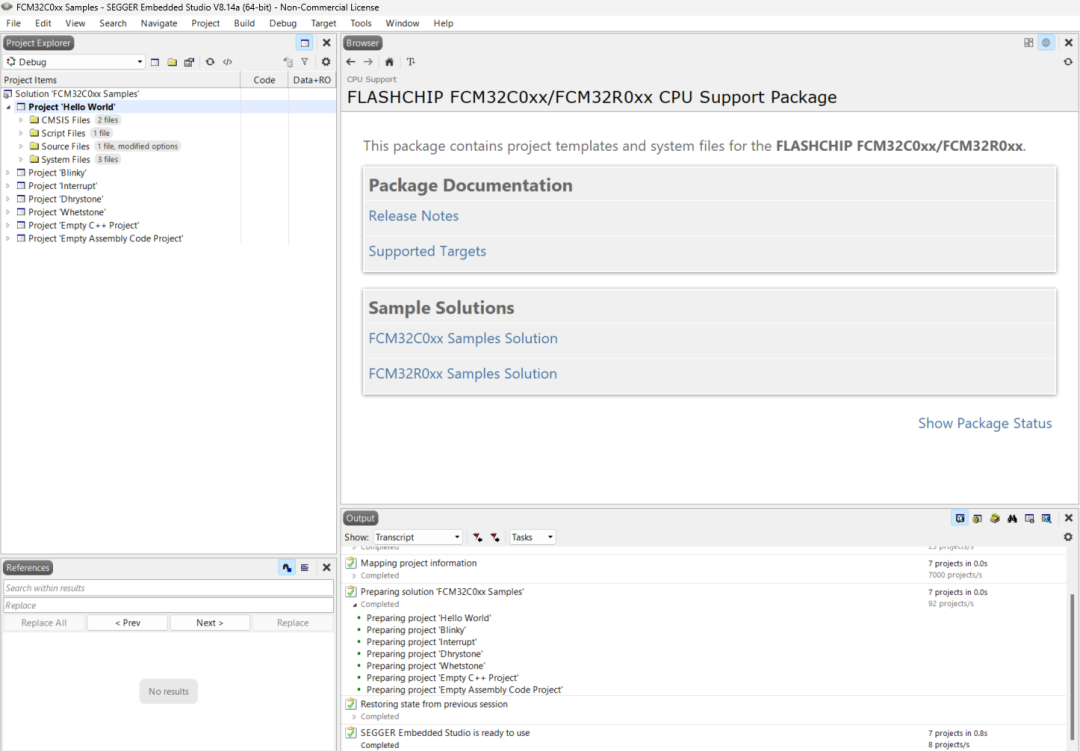Click the binoculars icon in Output panel
Viewport: 1080px width, 751px height.
click(x=1012, y=518)
